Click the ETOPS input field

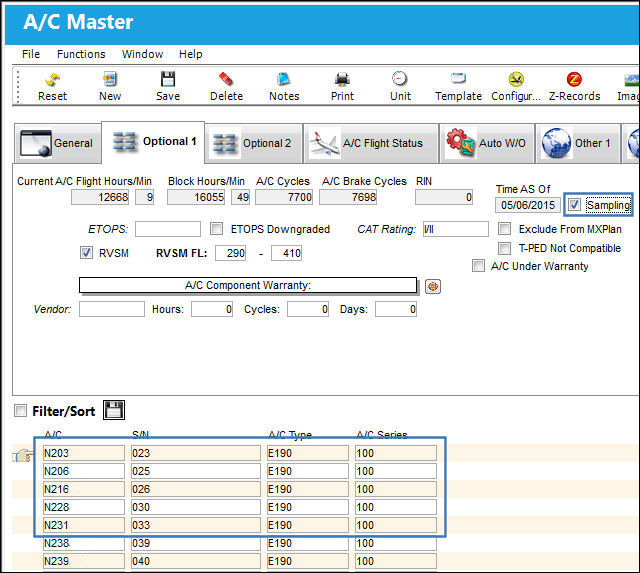pyautogui.click(x=168, y=229)
